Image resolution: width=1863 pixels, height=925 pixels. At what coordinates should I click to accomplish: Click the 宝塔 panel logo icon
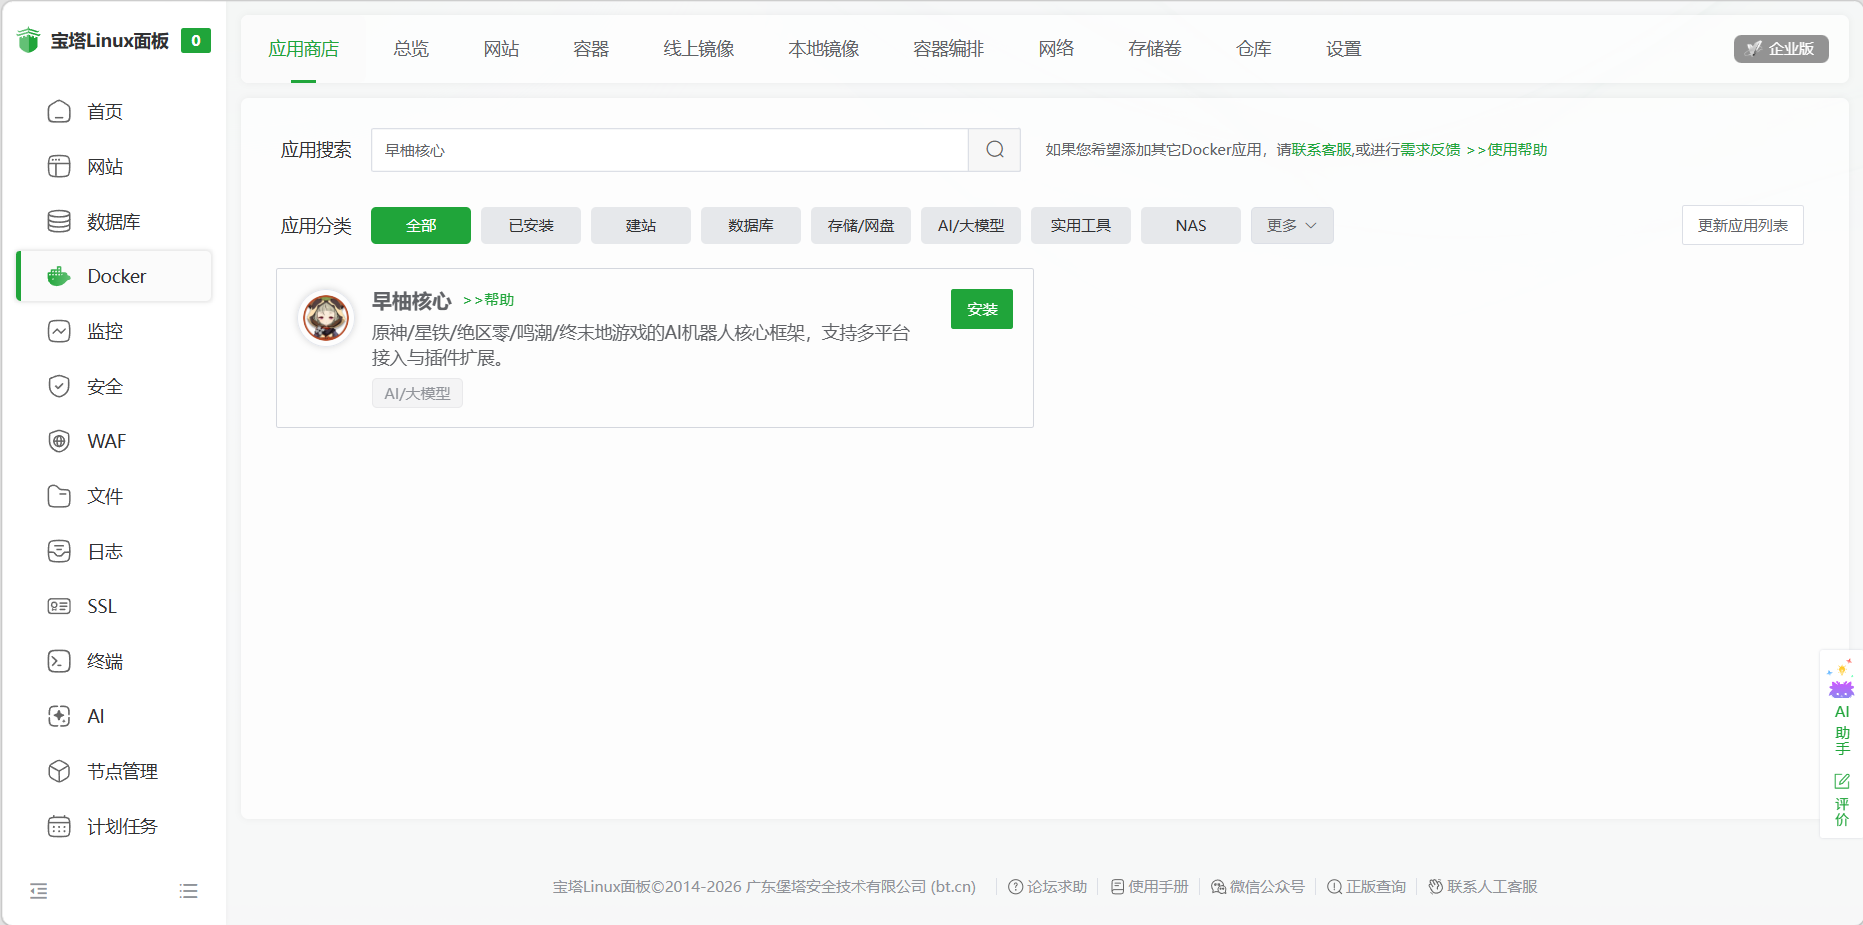(x=28, y=41)
